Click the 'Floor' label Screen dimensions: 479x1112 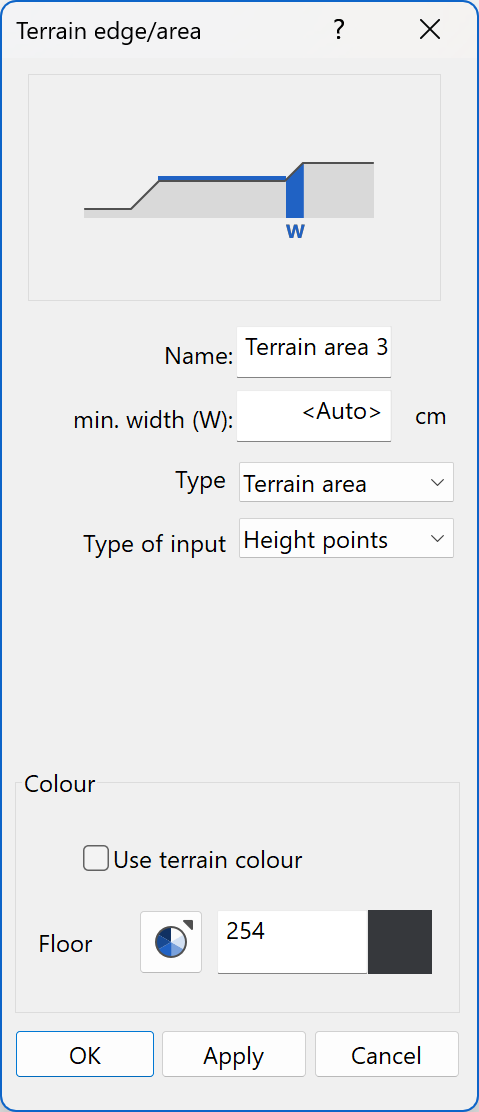[65, 944]
